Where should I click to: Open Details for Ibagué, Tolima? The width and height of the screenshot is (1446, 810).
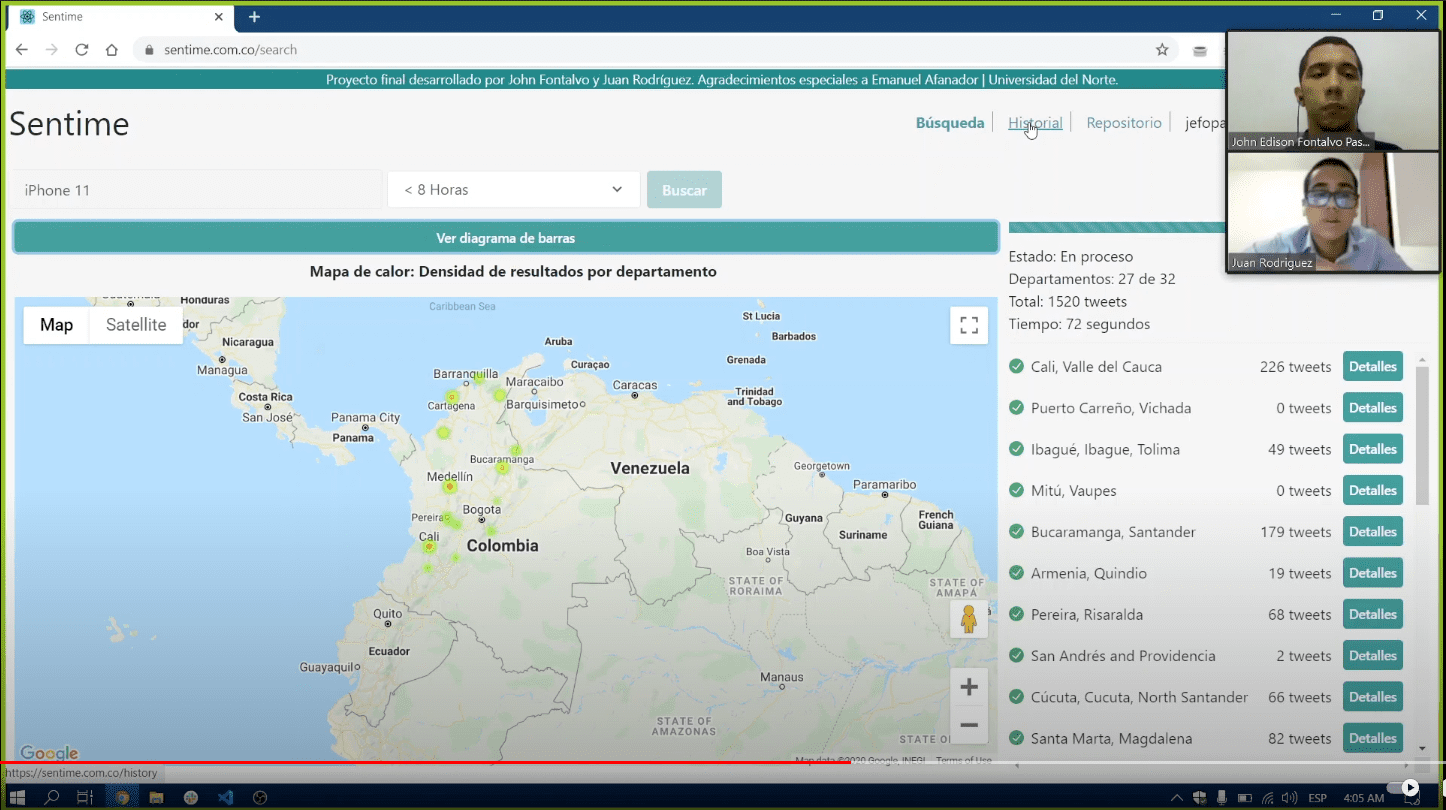tap(1373, 449)
